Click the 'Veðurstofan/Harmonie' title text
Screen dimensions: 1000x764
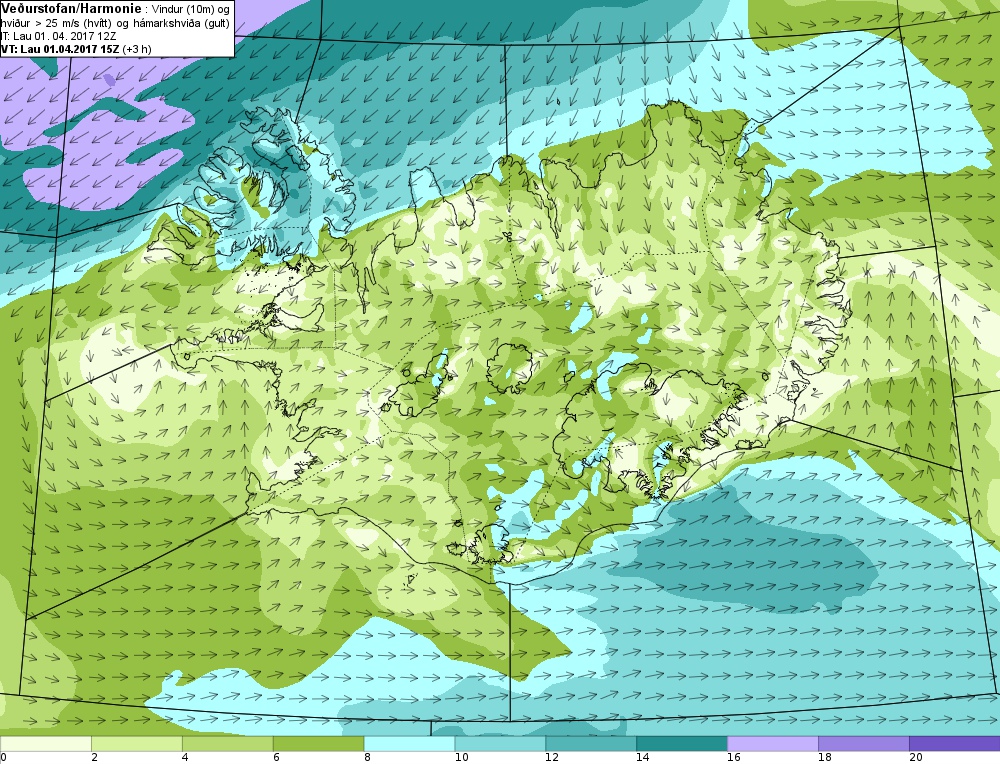click(x=71, y=9)
